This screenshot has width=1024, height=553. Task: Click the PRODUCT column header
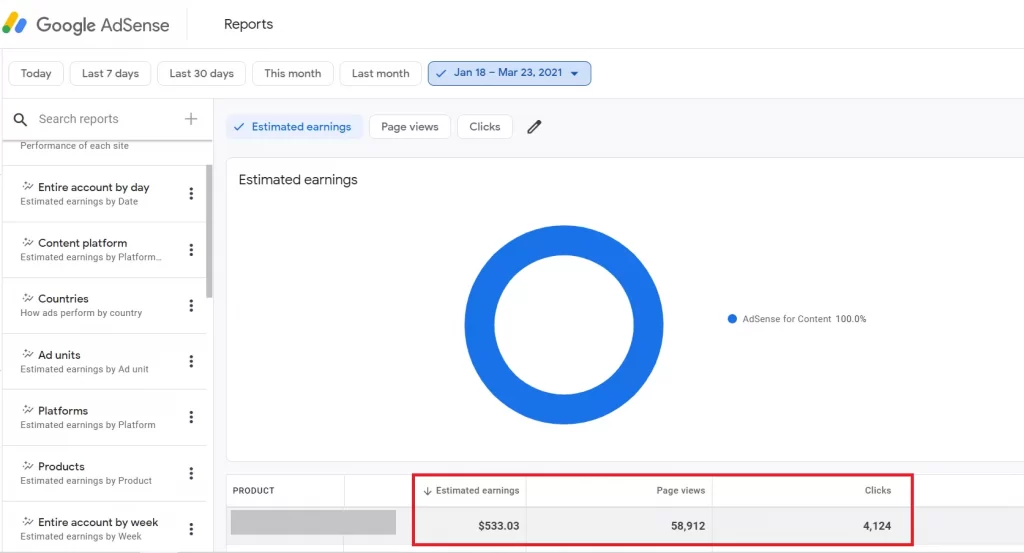[253, 491]
